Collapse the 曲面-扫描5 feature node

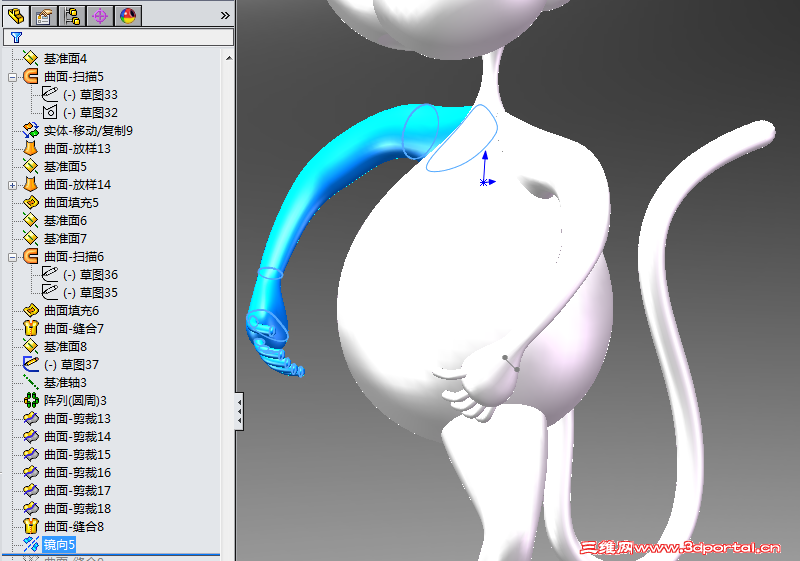(x=12, y=78)
